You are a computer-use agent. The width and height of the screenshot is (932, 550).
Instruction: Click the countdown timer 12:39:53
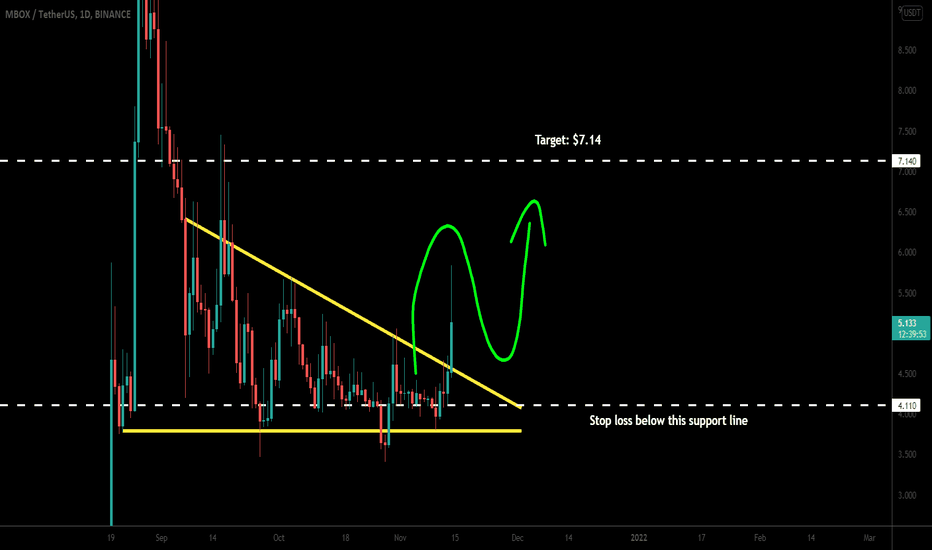(x=912, y=334)
